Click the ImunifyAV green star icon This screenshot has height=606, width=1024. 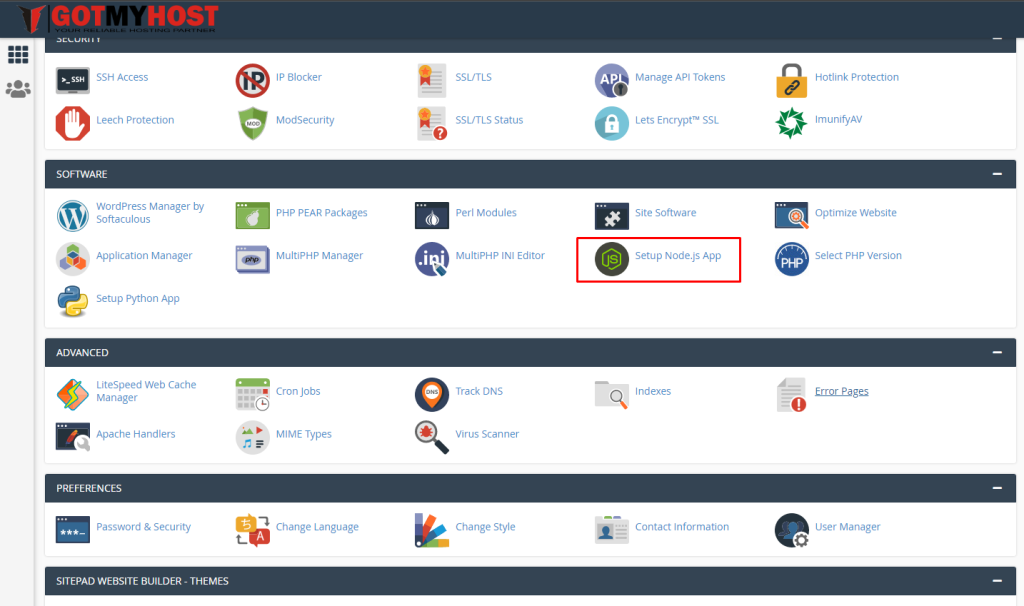pos(791,123)
